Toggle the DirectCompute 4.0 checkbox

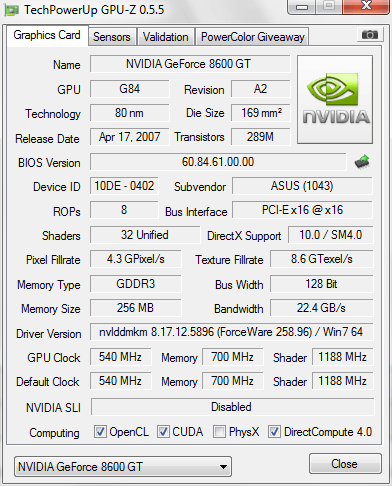274,432
